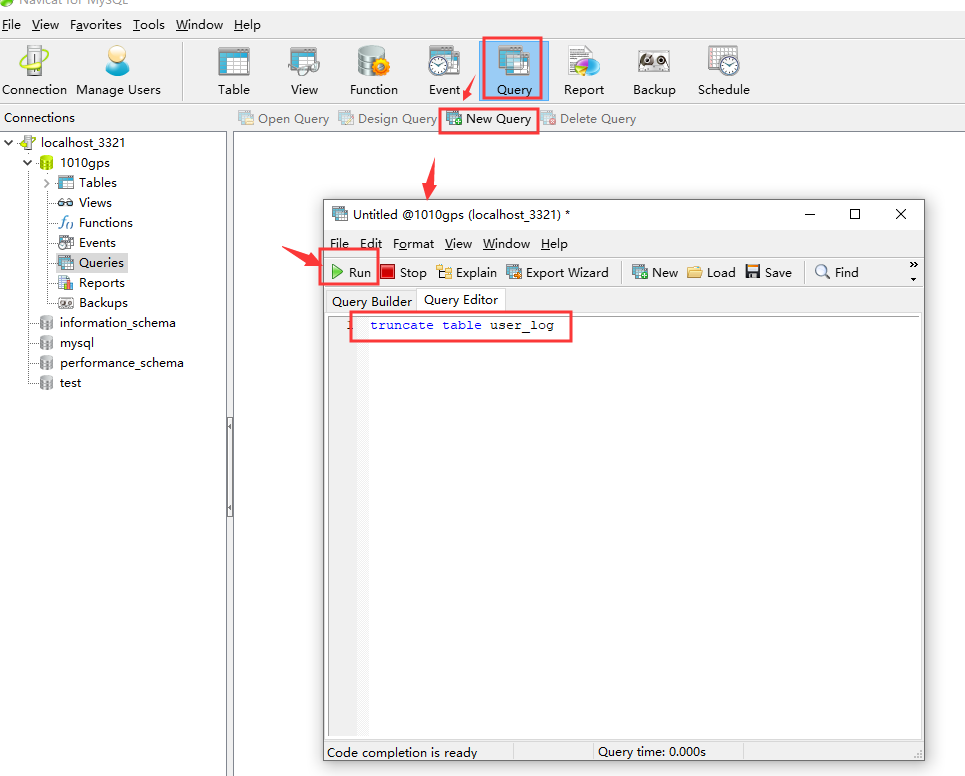Click Explain in query window toolbar
The height and width of the screenshot is (776, 965).
[466, 272]
